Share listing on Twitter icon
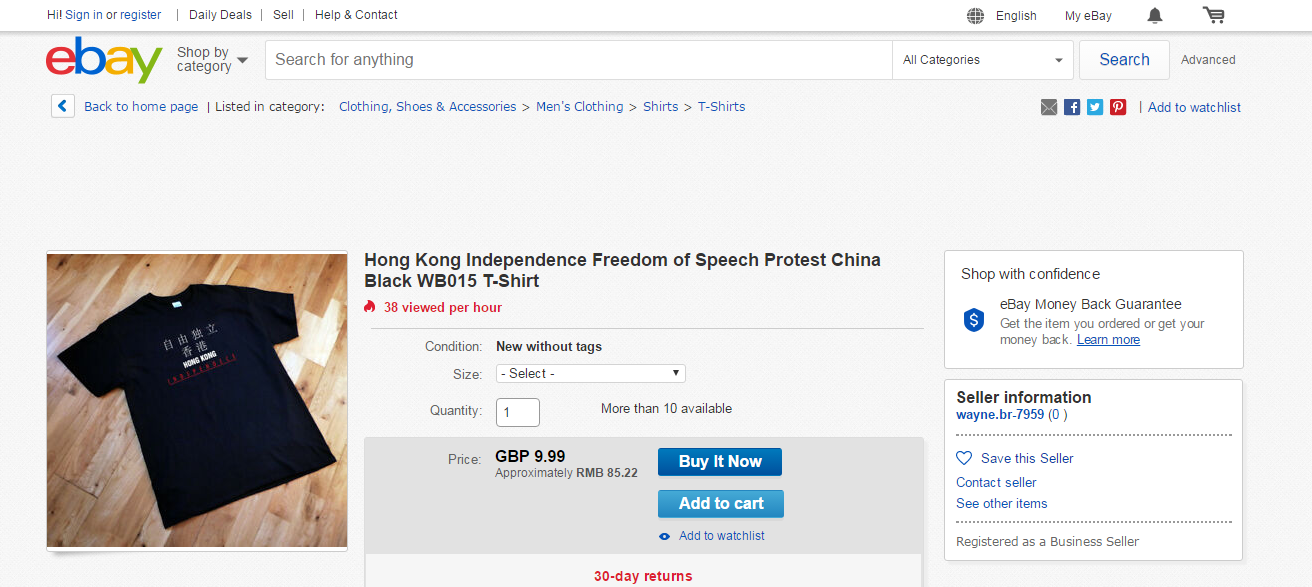 [x=1095, y=107]
